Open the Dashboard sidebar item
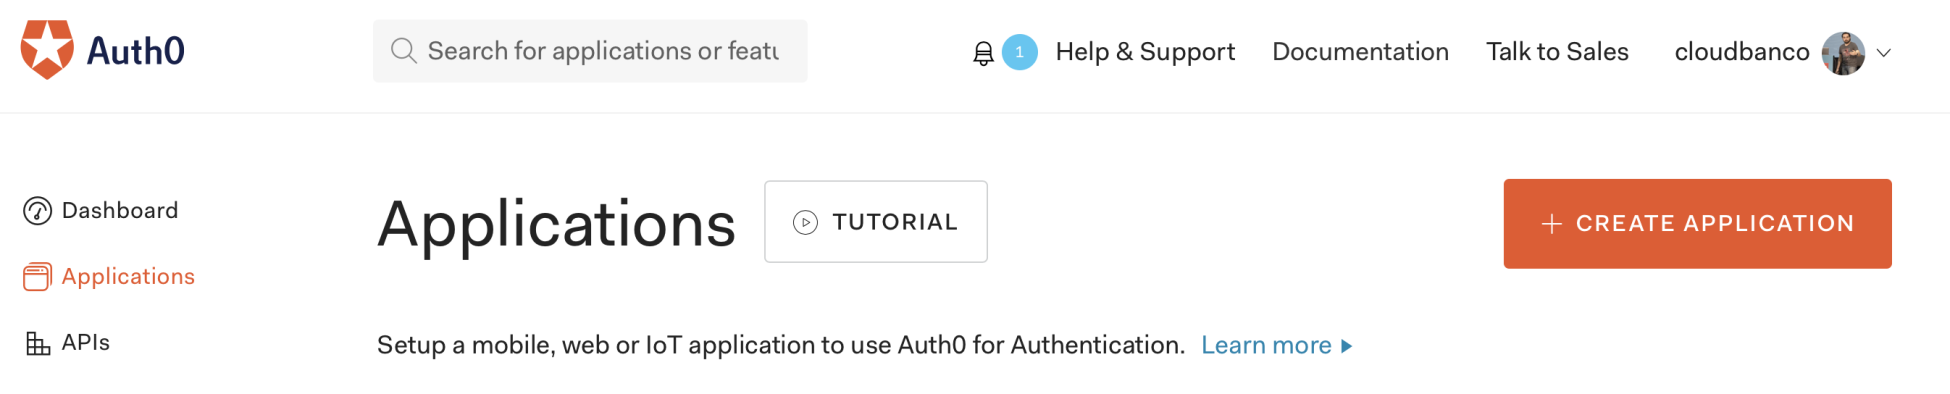Image resolution: width=1950 pixels, height=394 pixels. click(100, 211)
